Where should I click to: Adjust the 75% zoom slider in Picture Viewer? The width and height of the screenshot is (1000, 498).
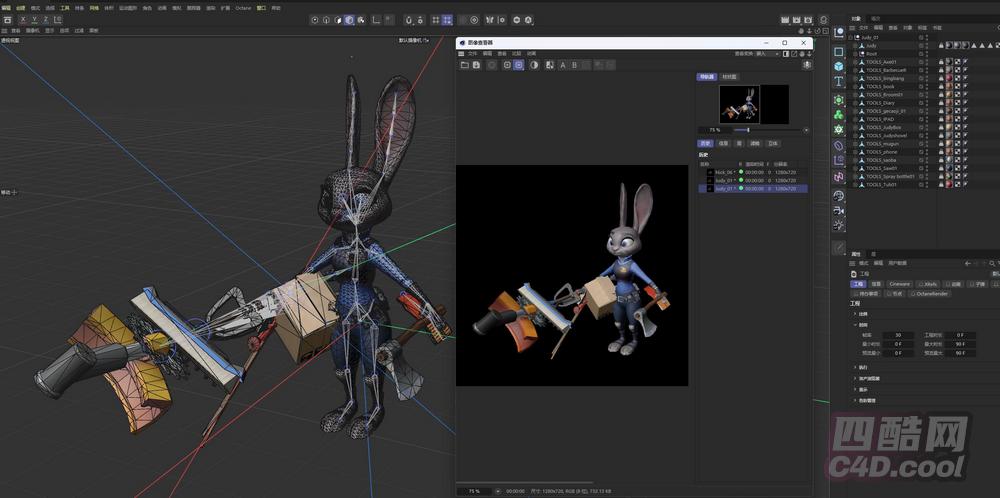(x=749, y=130)
